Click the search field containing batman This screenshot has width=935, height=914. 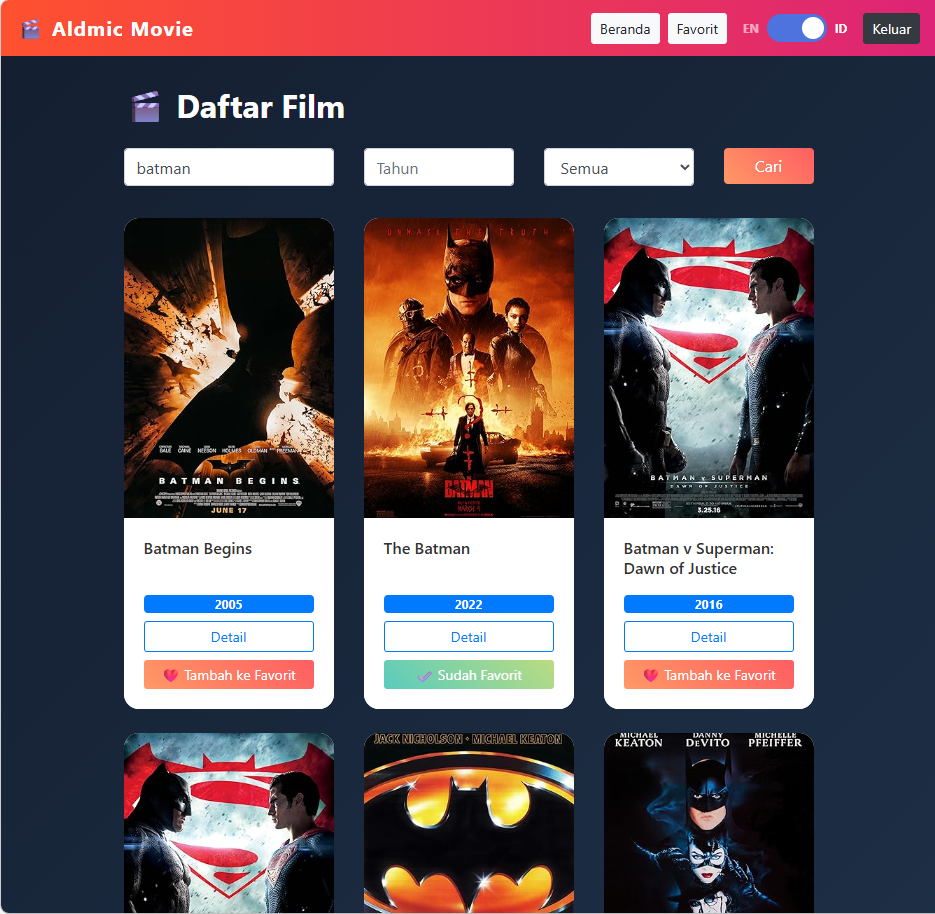228,167
